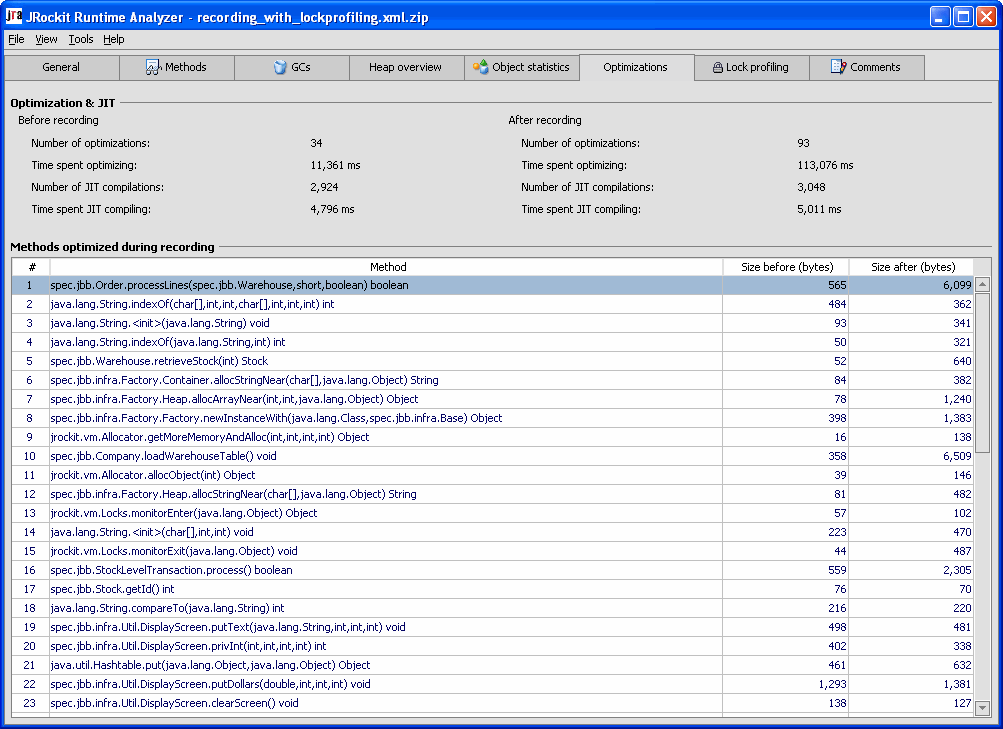Select Factory.Heap.allocStringNear method row
The width and height of the screenshot is (1003, 729).
[494, 494]
